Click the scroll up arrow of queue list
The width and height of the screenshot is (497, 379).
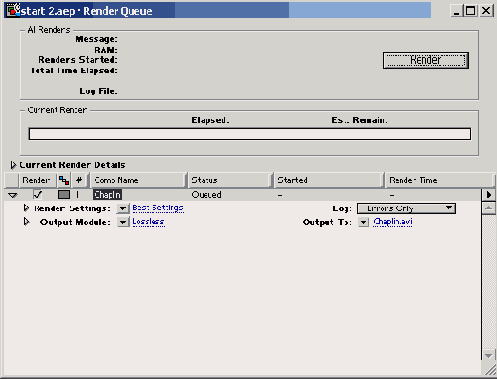pyautogui.click(x=489, y=208)
